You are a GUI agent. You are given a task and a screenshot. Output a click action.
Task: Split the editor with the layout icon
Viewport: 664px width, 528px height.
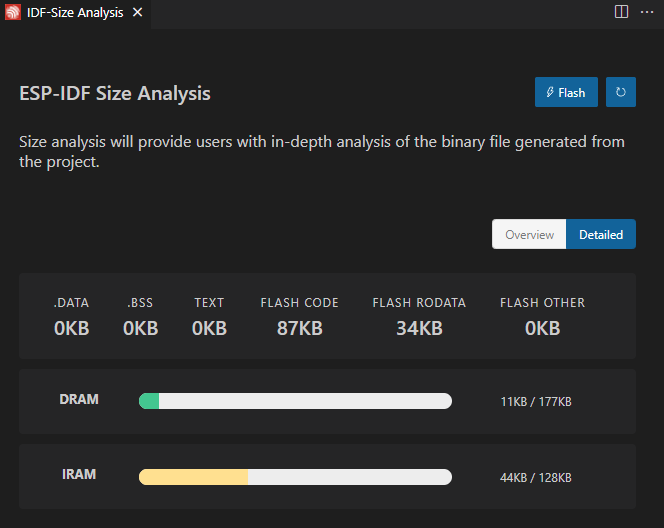click(x=621, y=12)
